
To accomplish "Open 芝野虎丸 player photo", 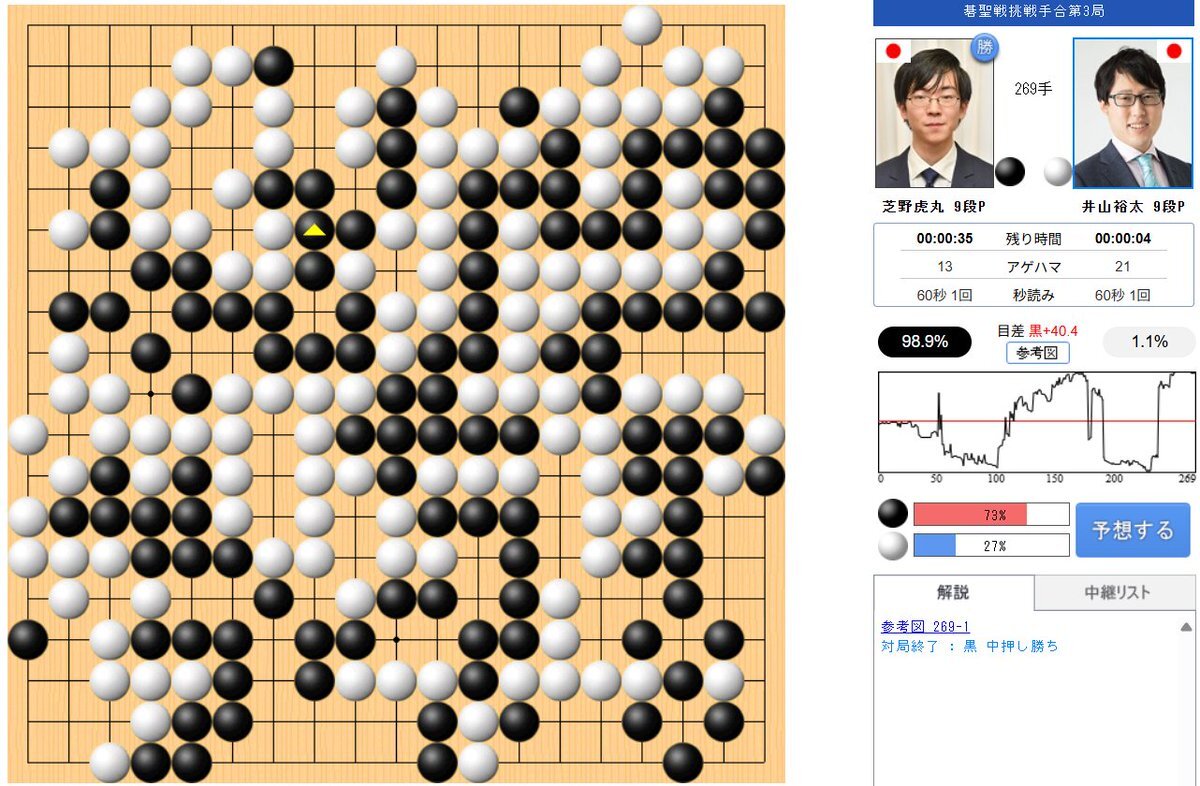I will coord(934,113).
